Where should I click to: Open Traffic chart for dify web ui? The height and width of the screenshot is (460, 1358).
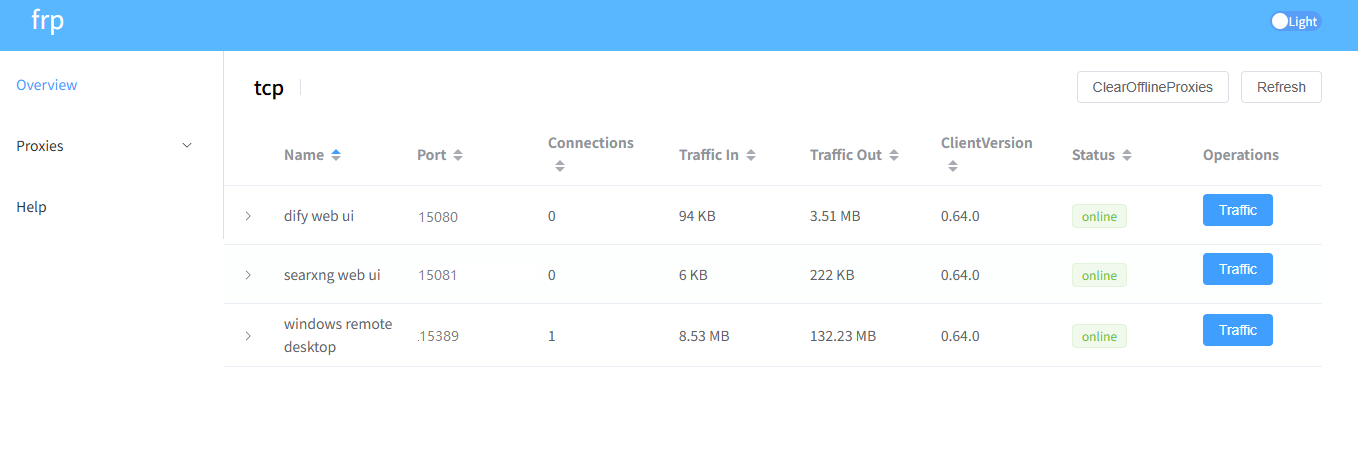coord(1237,210)
